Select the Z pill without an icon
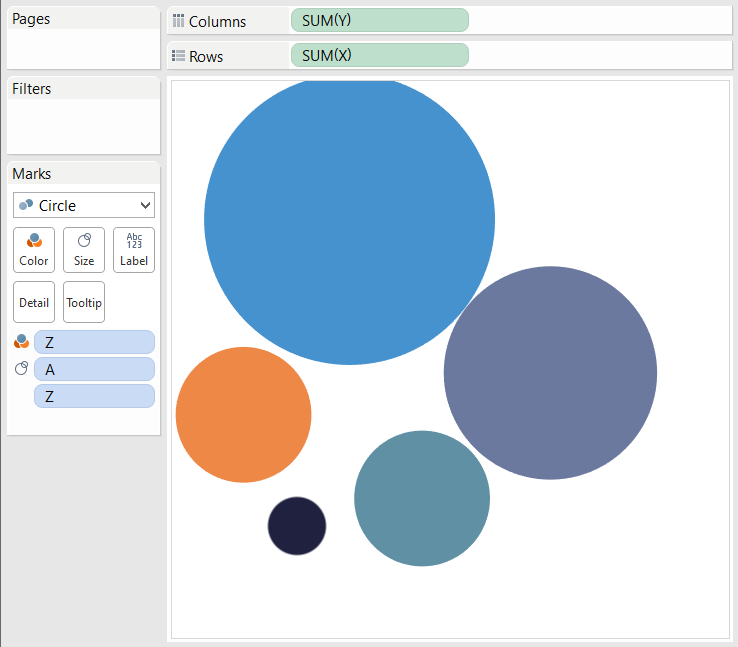 pyautogui.click(x=94, y=396)
